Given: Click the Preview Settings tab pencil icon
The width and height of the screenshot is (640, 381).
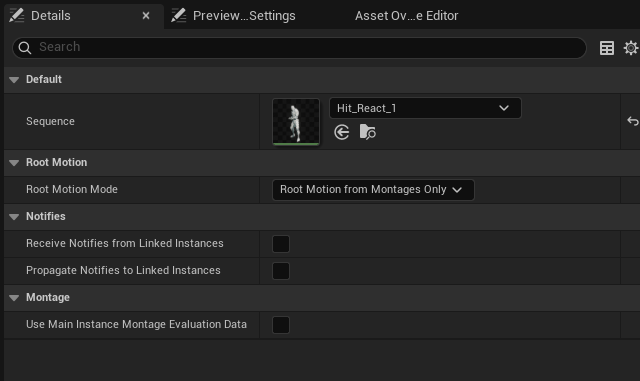Looking at the screenshot, I should [178, 16].
